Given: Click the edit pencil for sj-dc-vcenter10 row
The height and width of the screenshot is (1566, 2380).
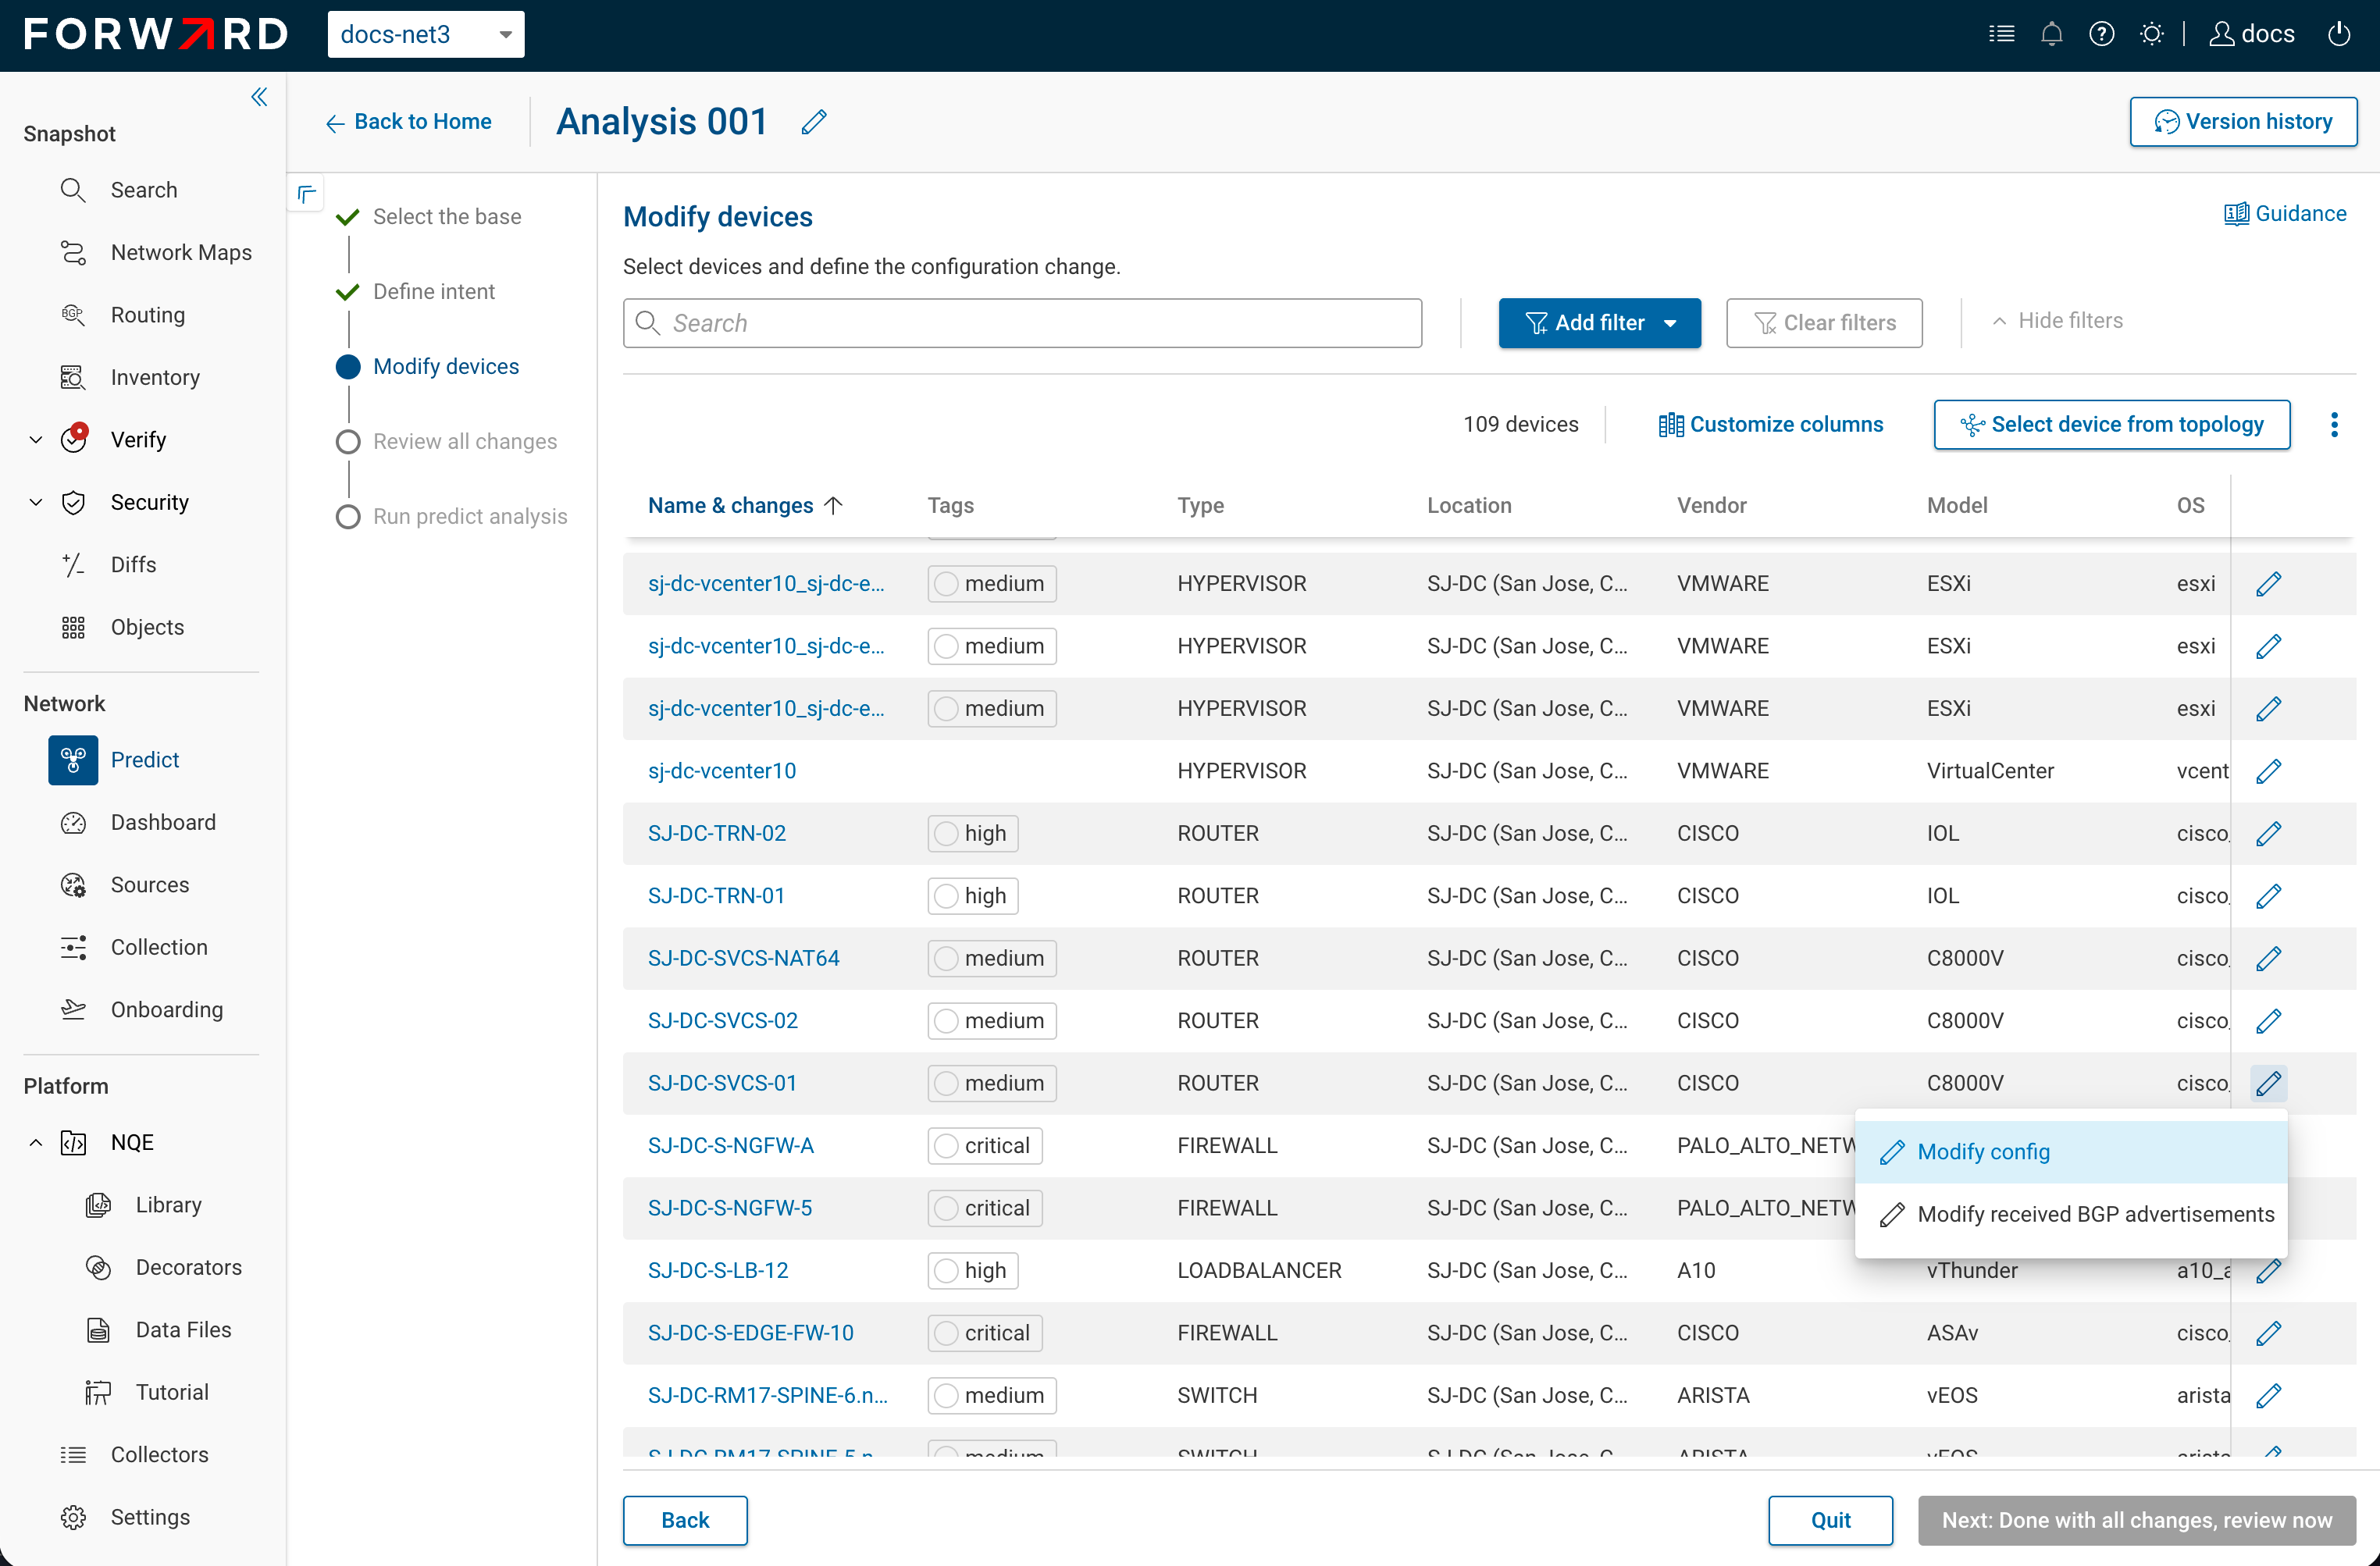Looking at the screenshot, I should tap(2268, 771).
